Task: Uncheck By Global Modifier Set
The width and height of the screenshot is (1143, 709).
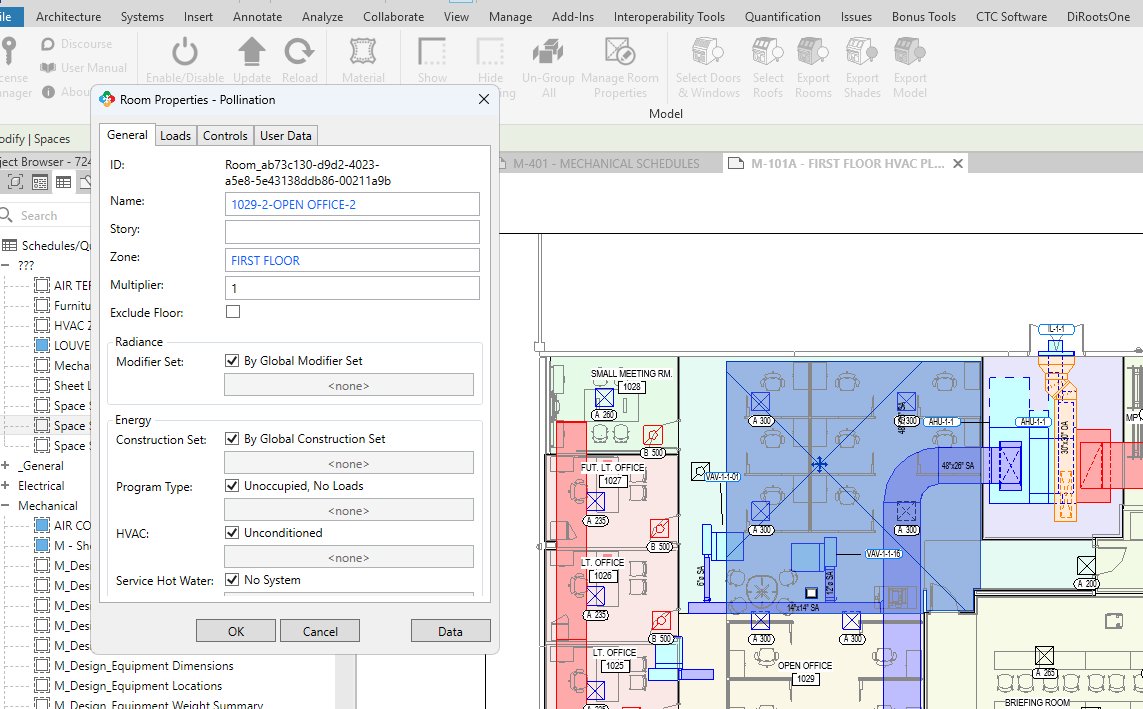Action: 233,361
